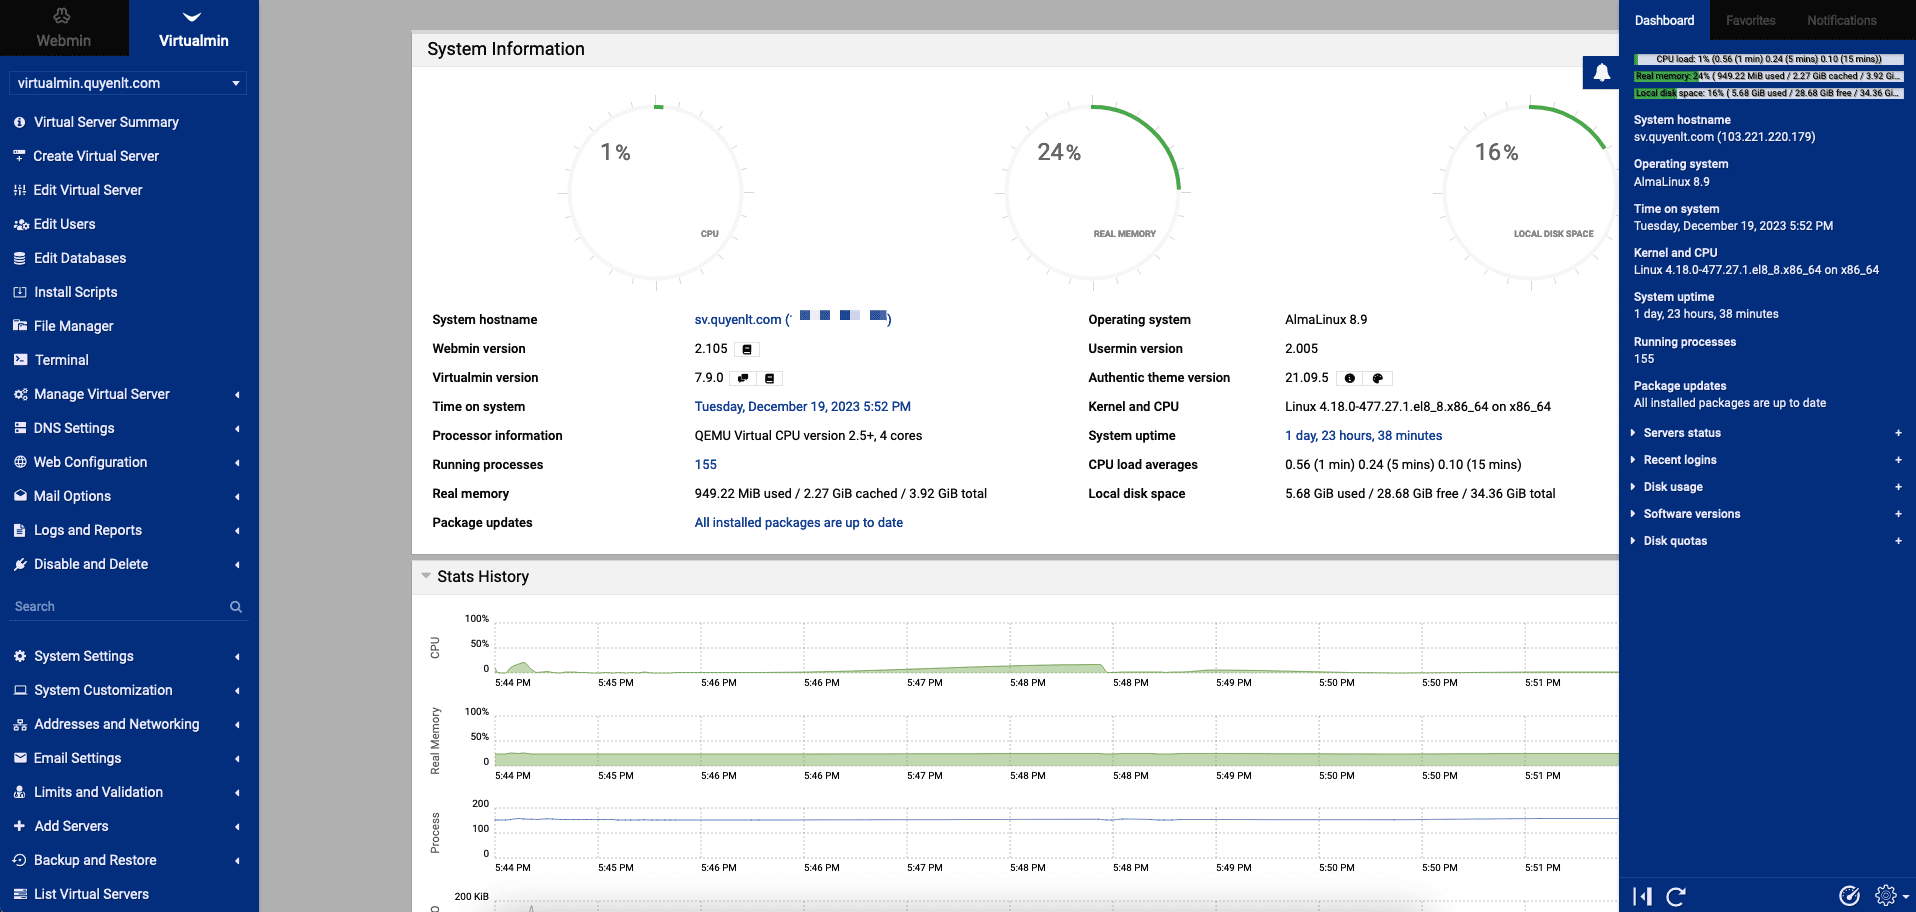Screen dimensions: 1916x912
Task: Click Authentic theme info icon
Action: [1350, 379]
